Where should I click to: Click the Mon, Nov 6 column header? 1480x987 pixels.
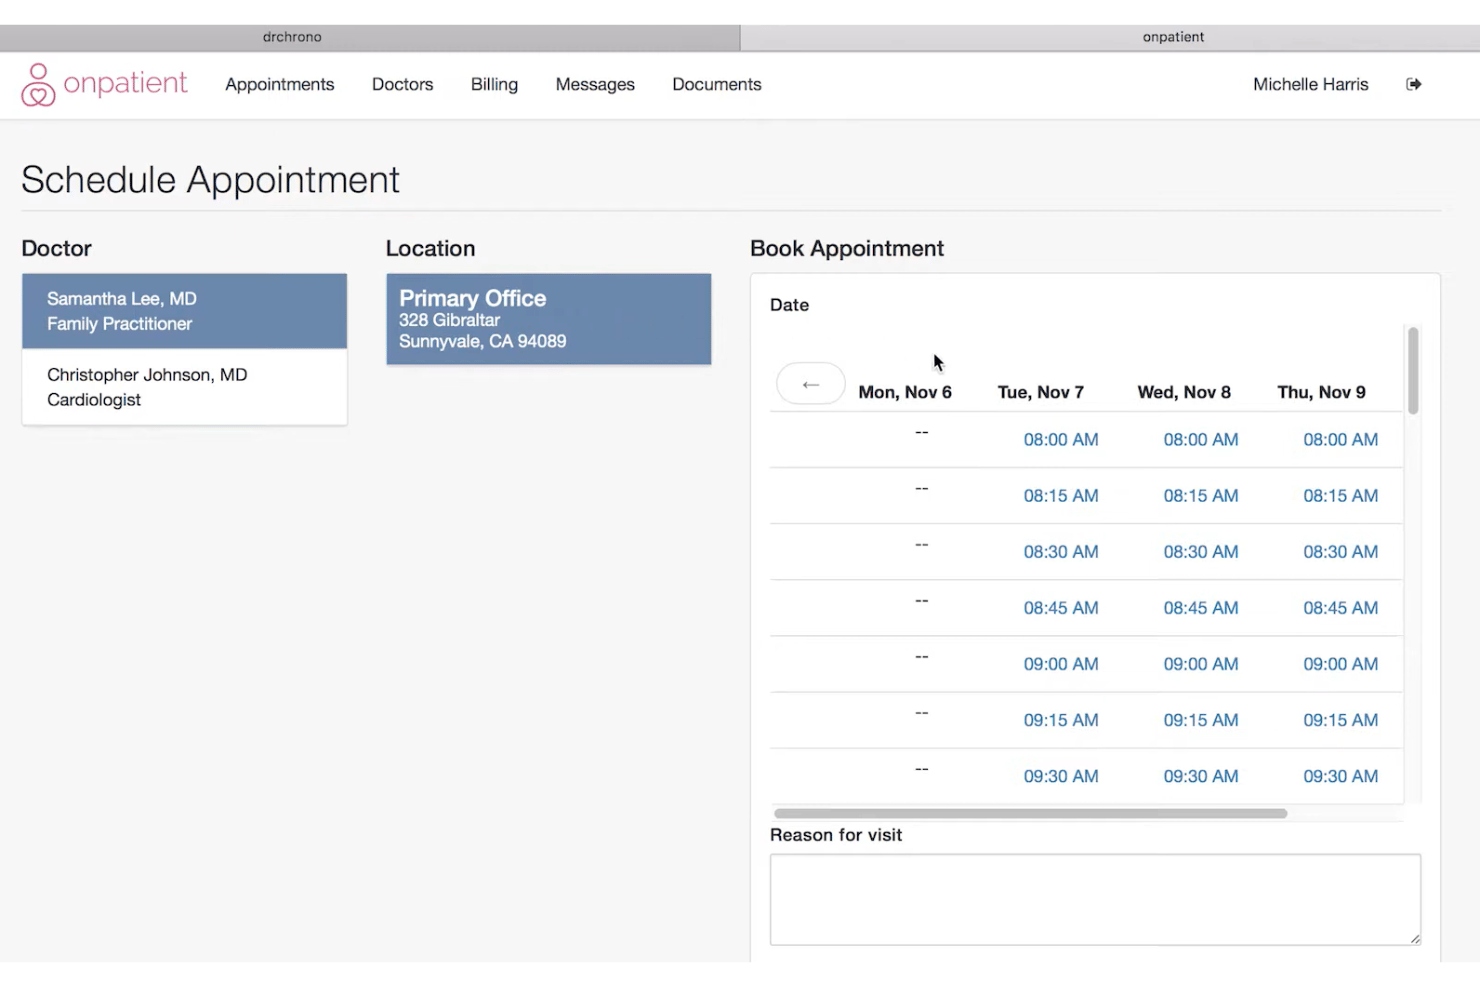905,393
